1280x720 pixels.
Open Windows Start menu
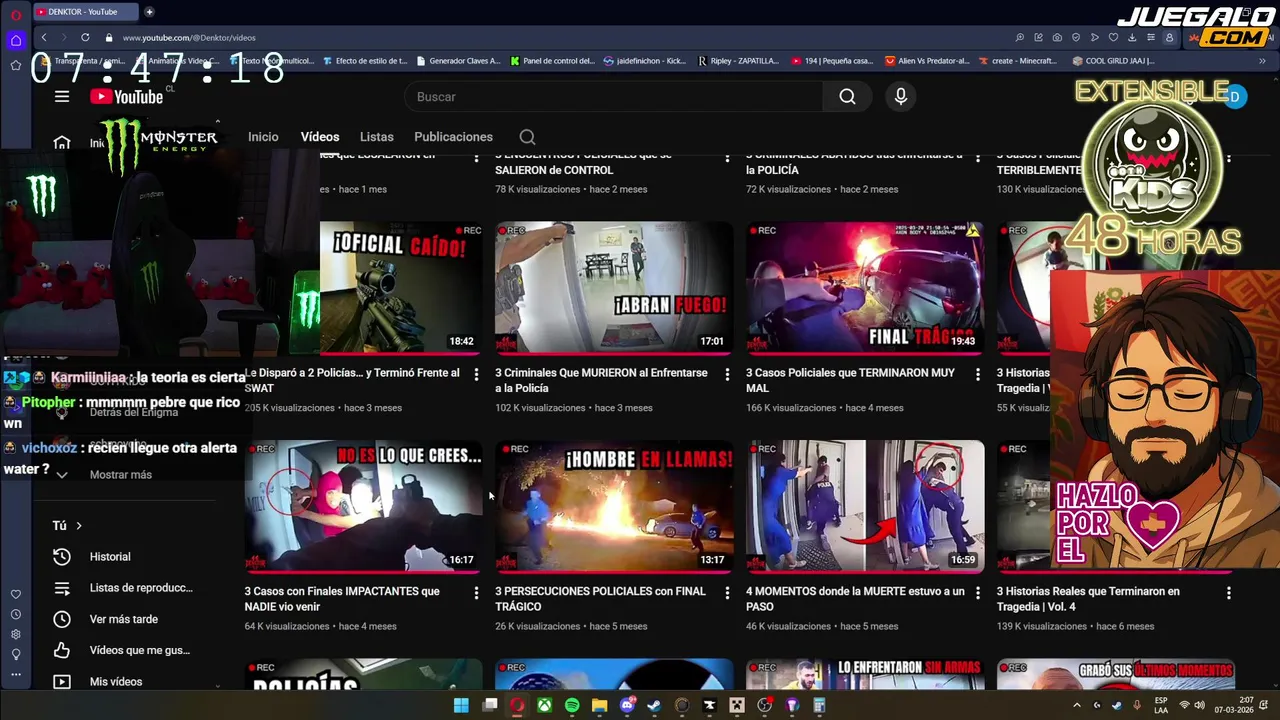pos(461,705)
